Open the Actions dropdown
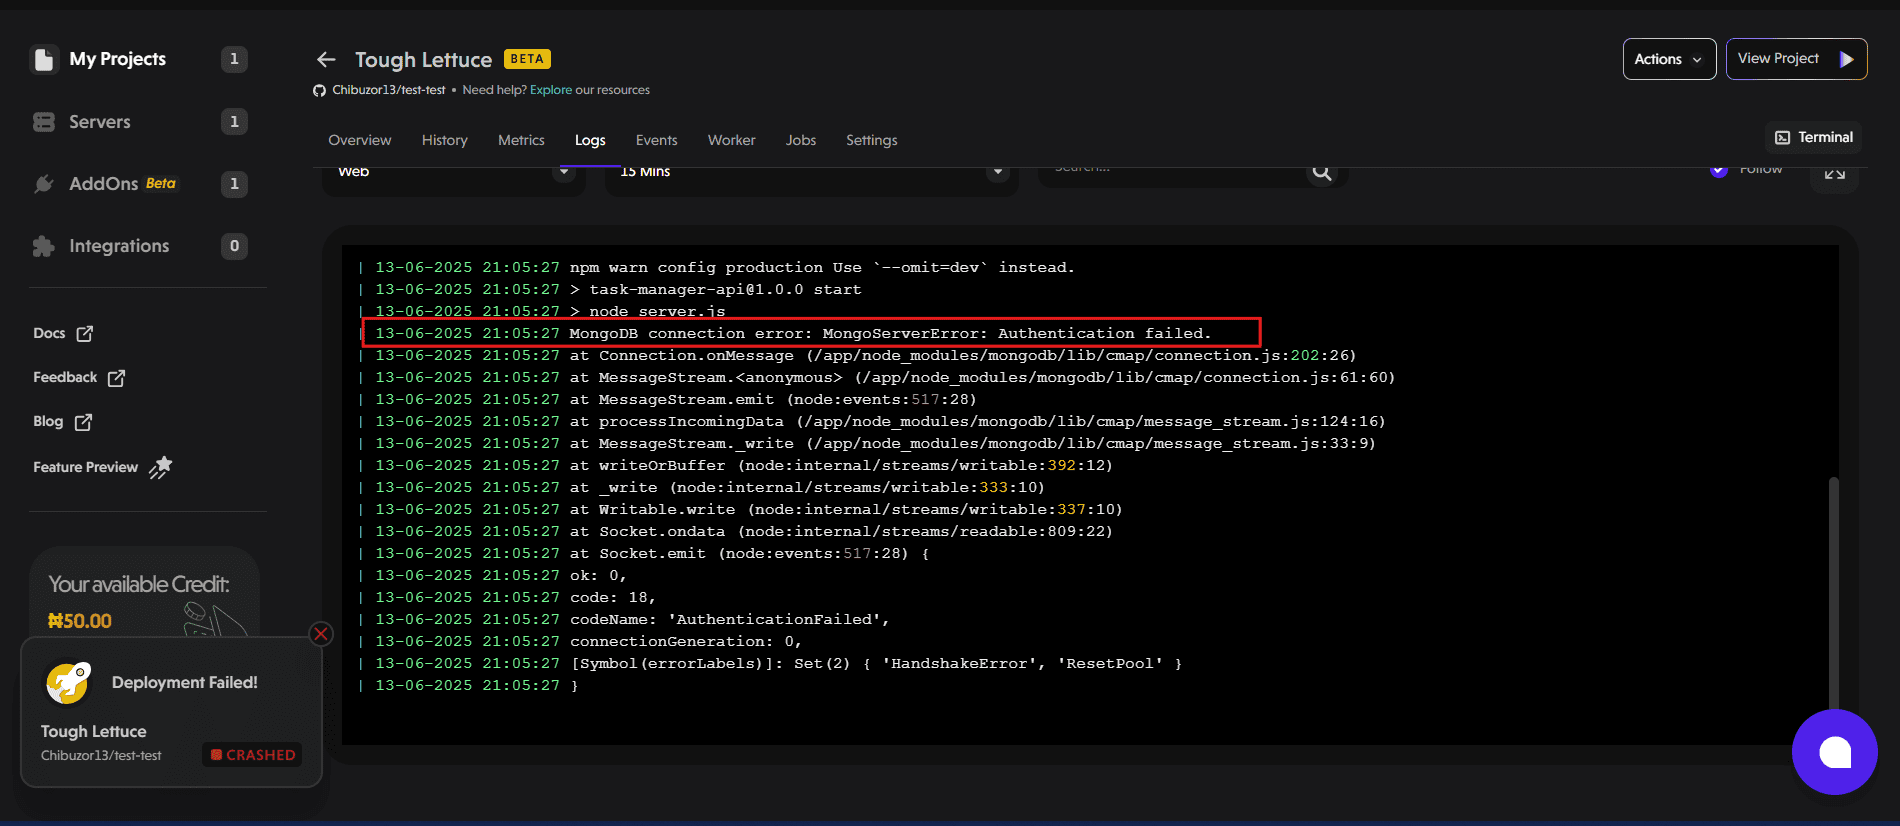The image size is (1900, 826). click(1669, 59)
